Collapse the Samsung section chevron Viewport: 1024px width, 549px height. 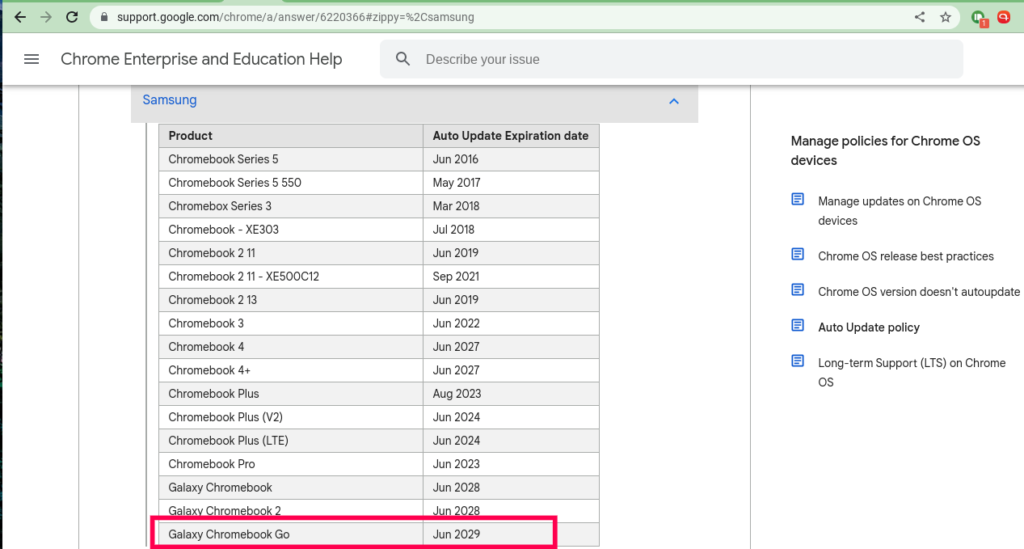674,101
